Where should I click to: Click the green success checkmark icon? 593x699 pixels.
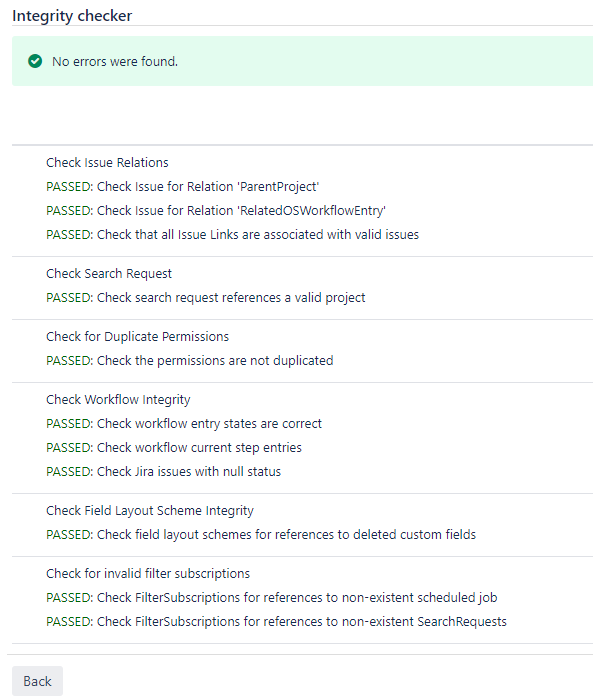(x=35, y=61)
